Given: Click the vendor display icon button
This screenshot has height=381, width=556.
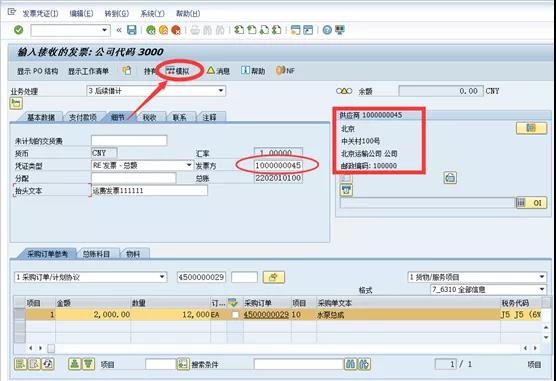Looking at the screenshot, I should pyautogui.click(x=531, y=128).
